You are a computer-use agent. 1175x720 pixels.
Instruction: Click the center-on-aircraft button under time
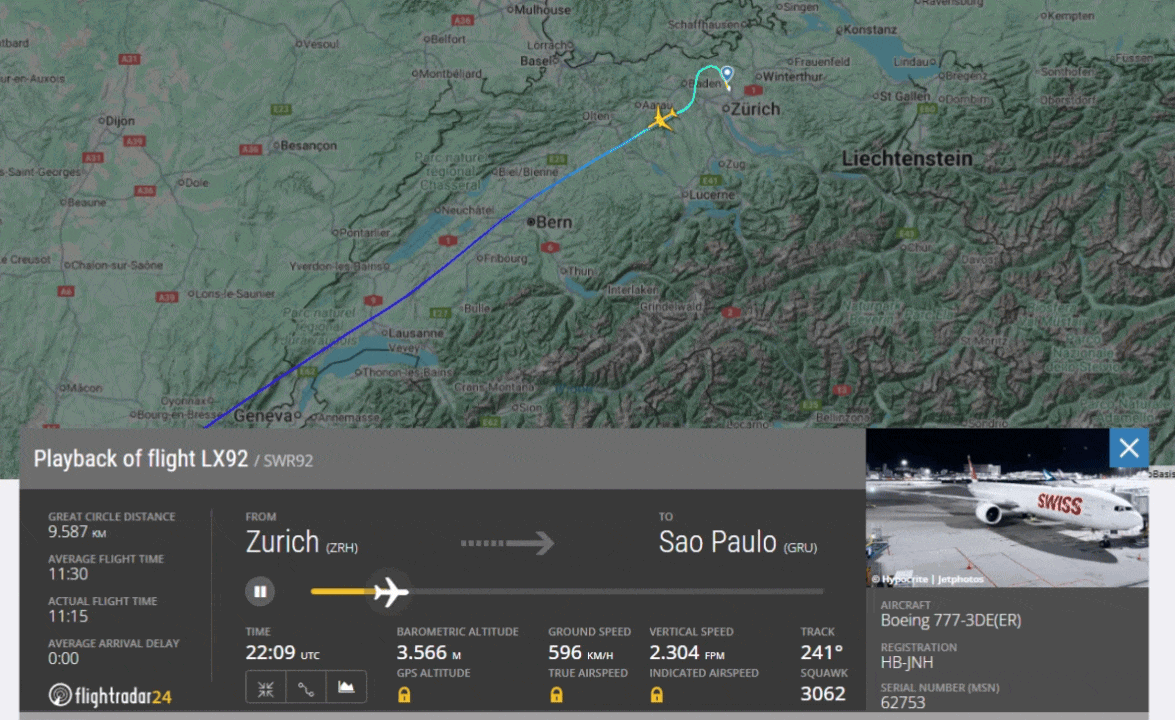[x=266, y=687]
